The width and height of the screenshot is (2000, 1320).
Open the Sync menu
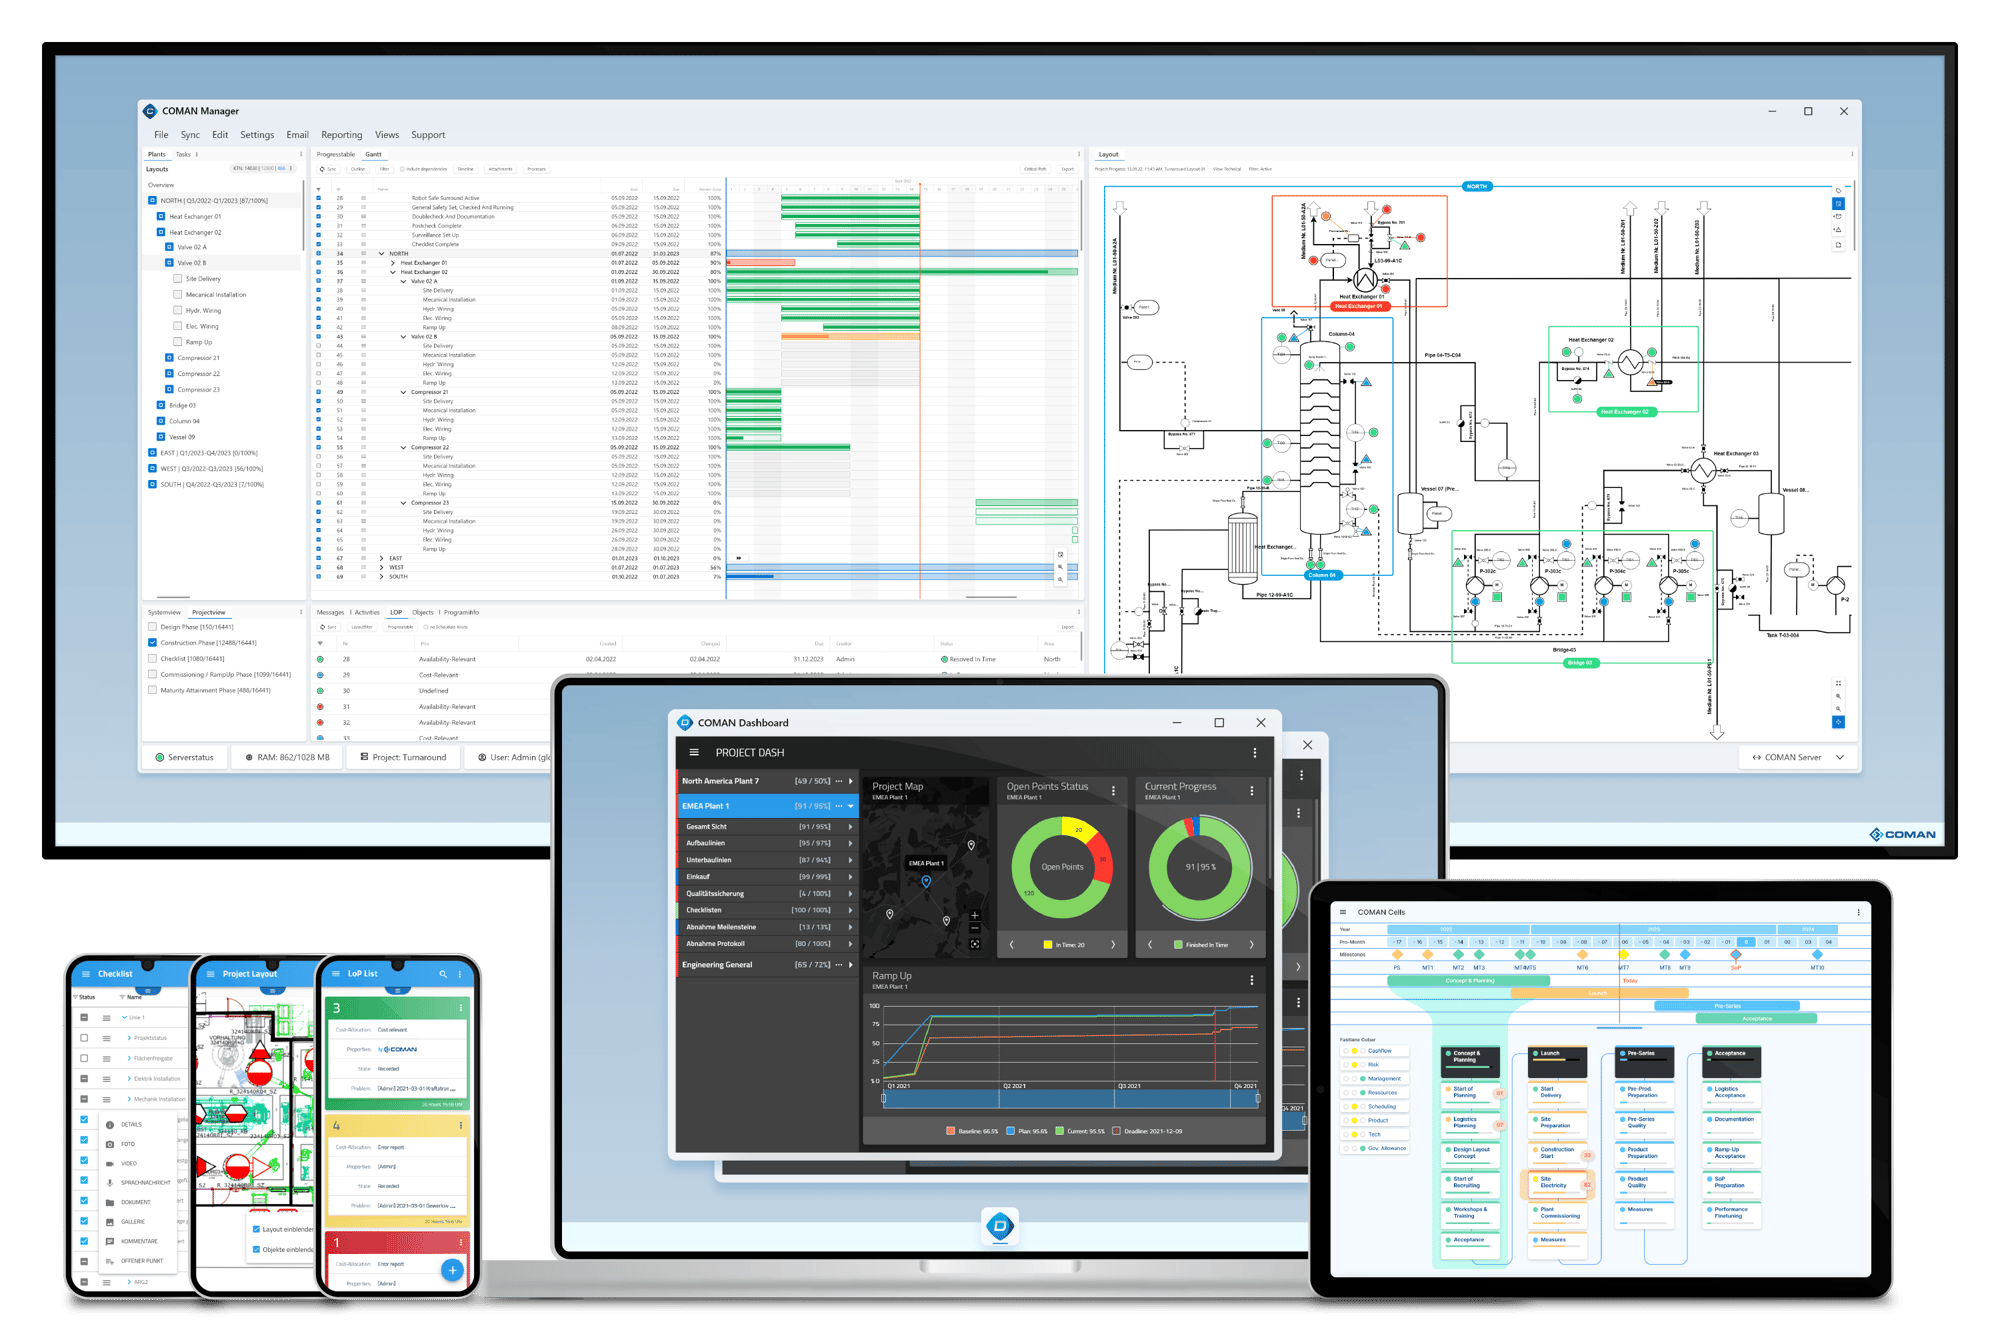pyautogui.click(x=190, y=135)
